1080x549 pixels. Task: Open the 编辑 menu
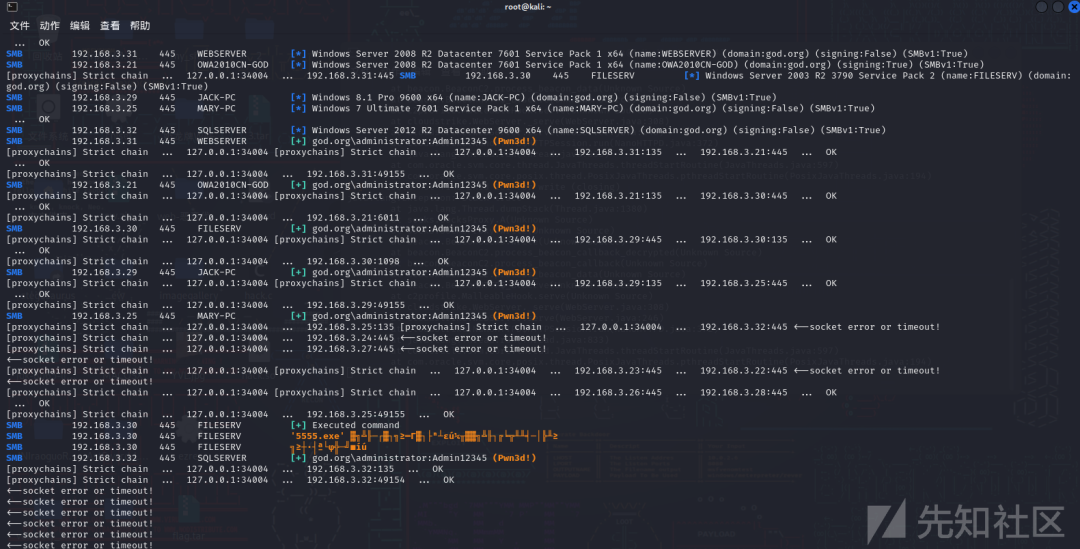tap(80, 25)
